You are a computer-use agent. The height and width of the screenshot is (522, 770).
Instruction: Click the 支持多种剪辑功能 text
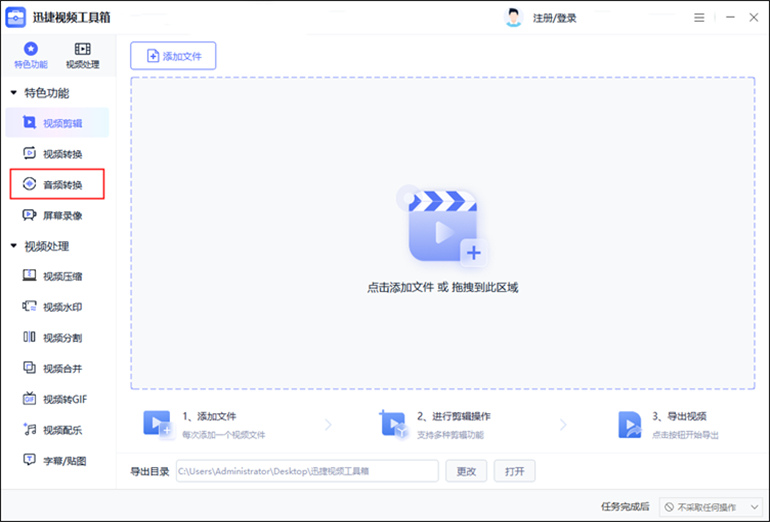tap(450, 435)
